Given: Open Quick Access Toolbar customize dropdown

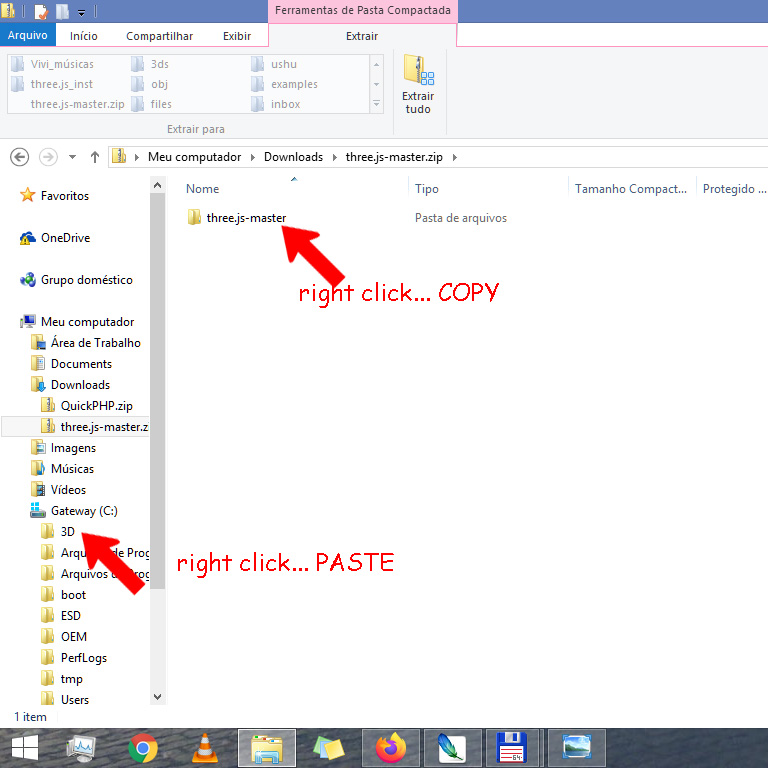Looking at the screenshot, I should coord(81,13).
